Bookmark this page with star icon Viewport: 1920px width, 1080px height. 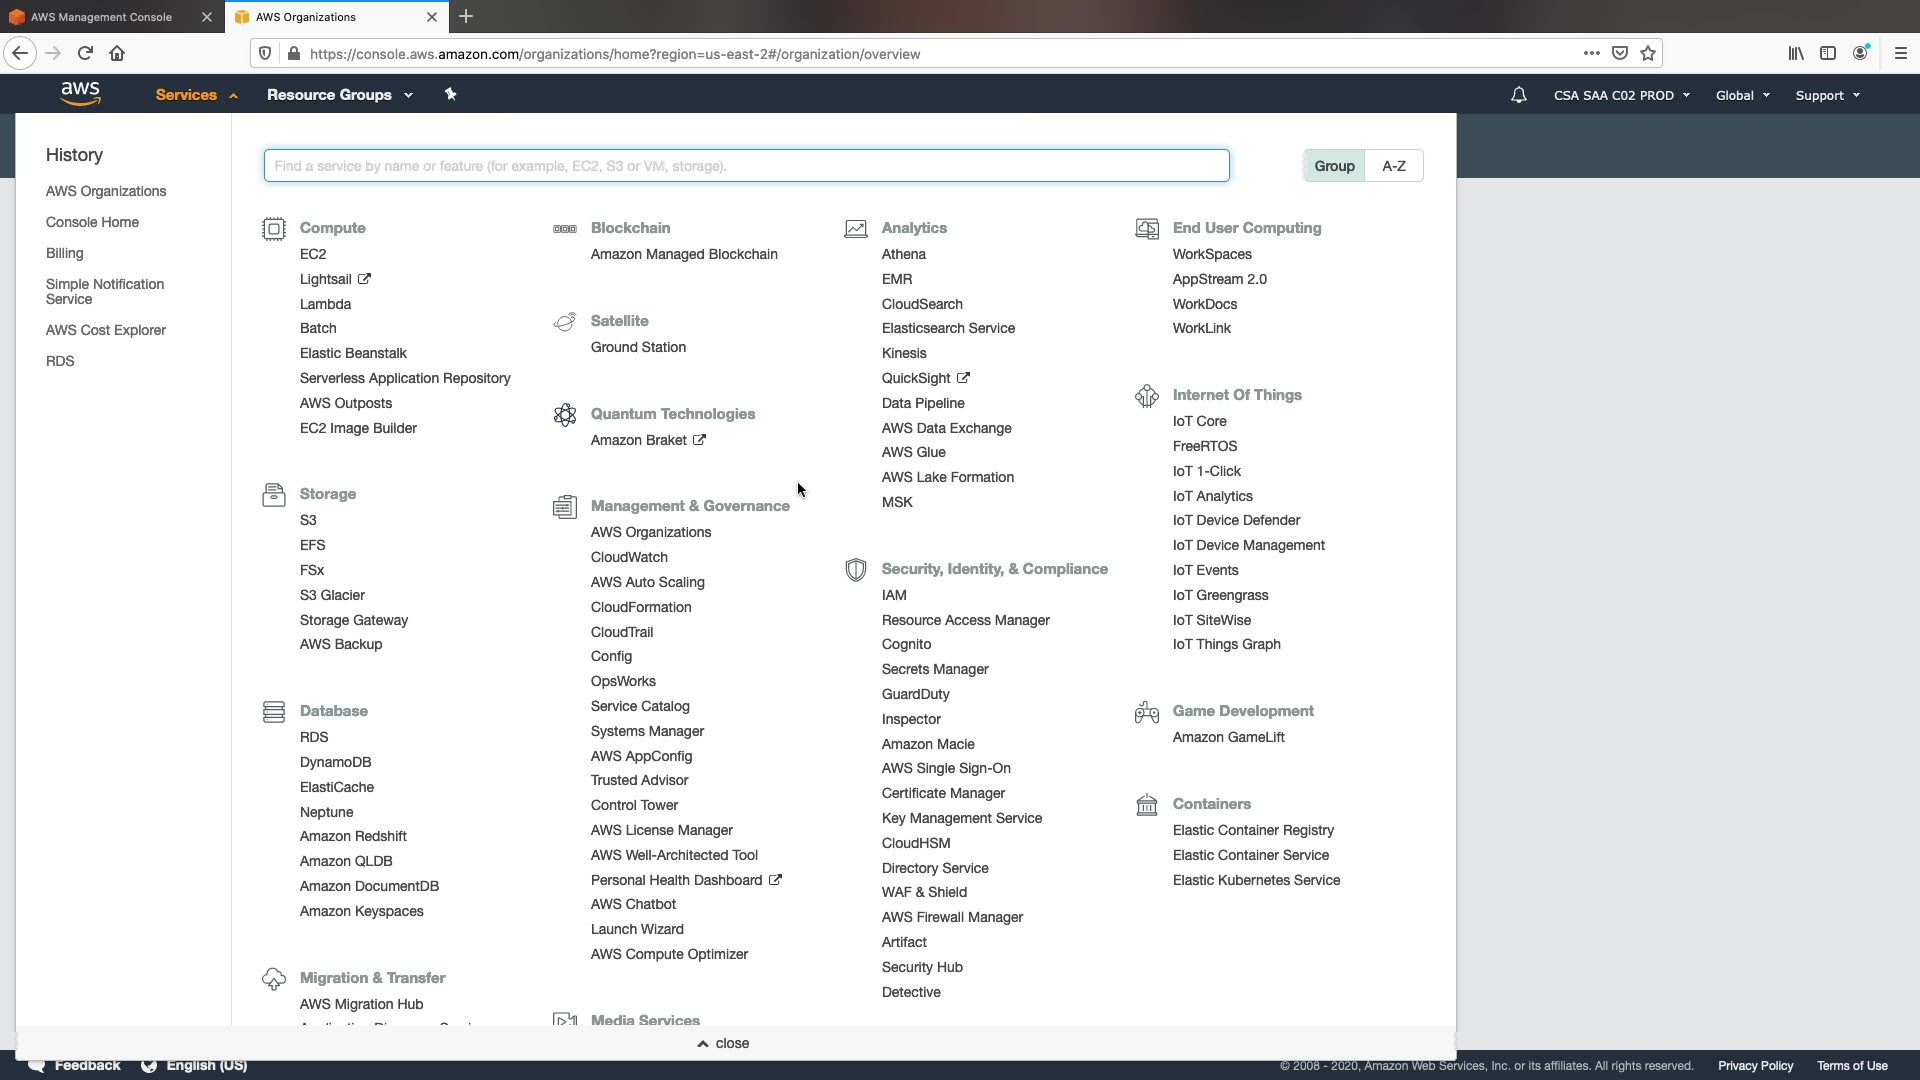click(x=1648, y=54)
